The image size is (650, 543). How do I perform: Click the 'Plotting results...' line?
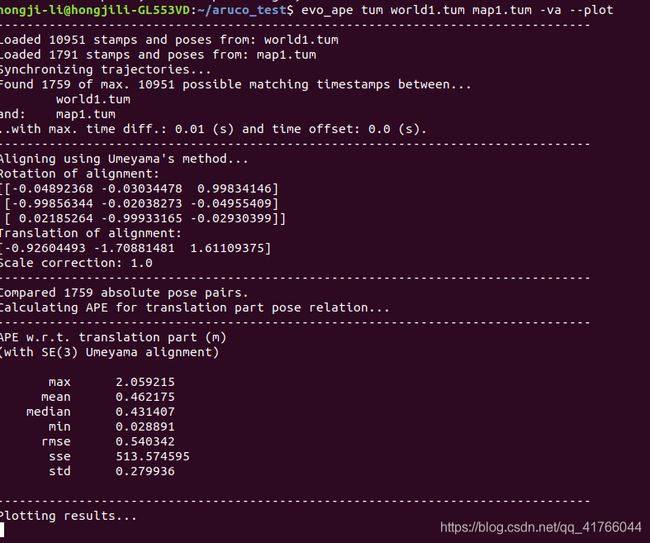(68, 516)
